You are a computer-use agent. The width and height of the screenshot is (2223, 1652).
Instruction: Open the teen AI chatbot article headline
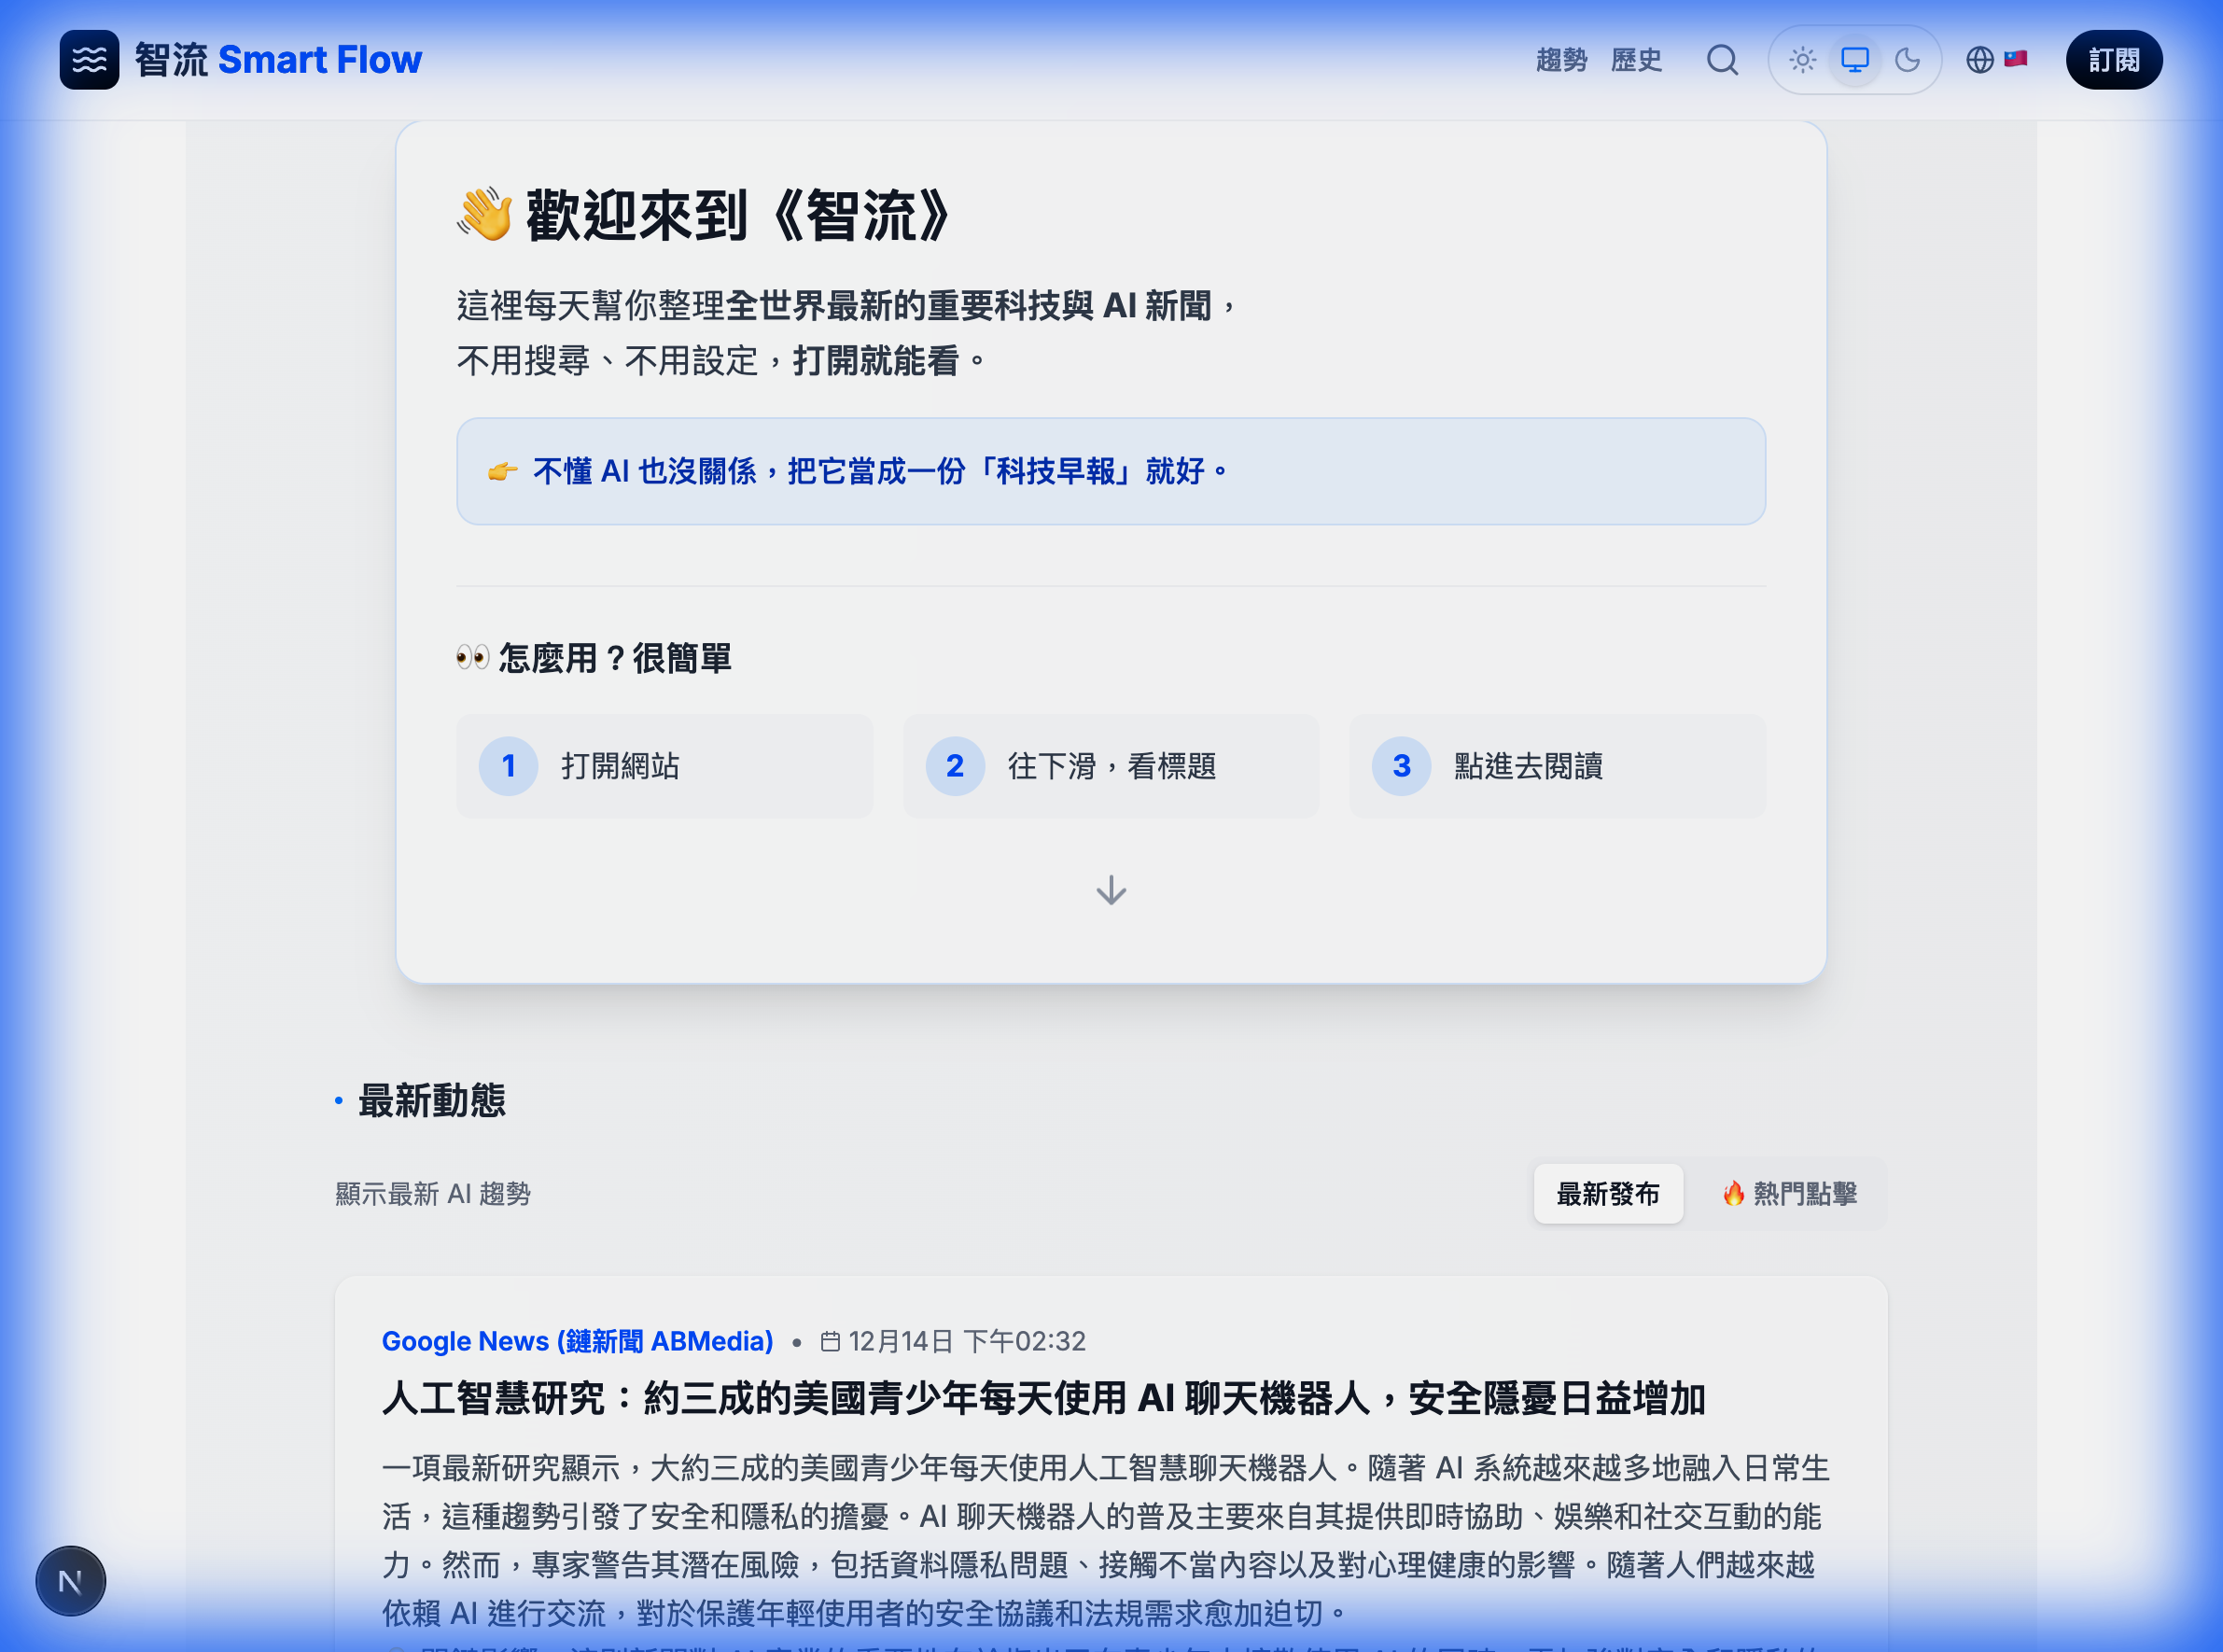click(1043, 1398)
